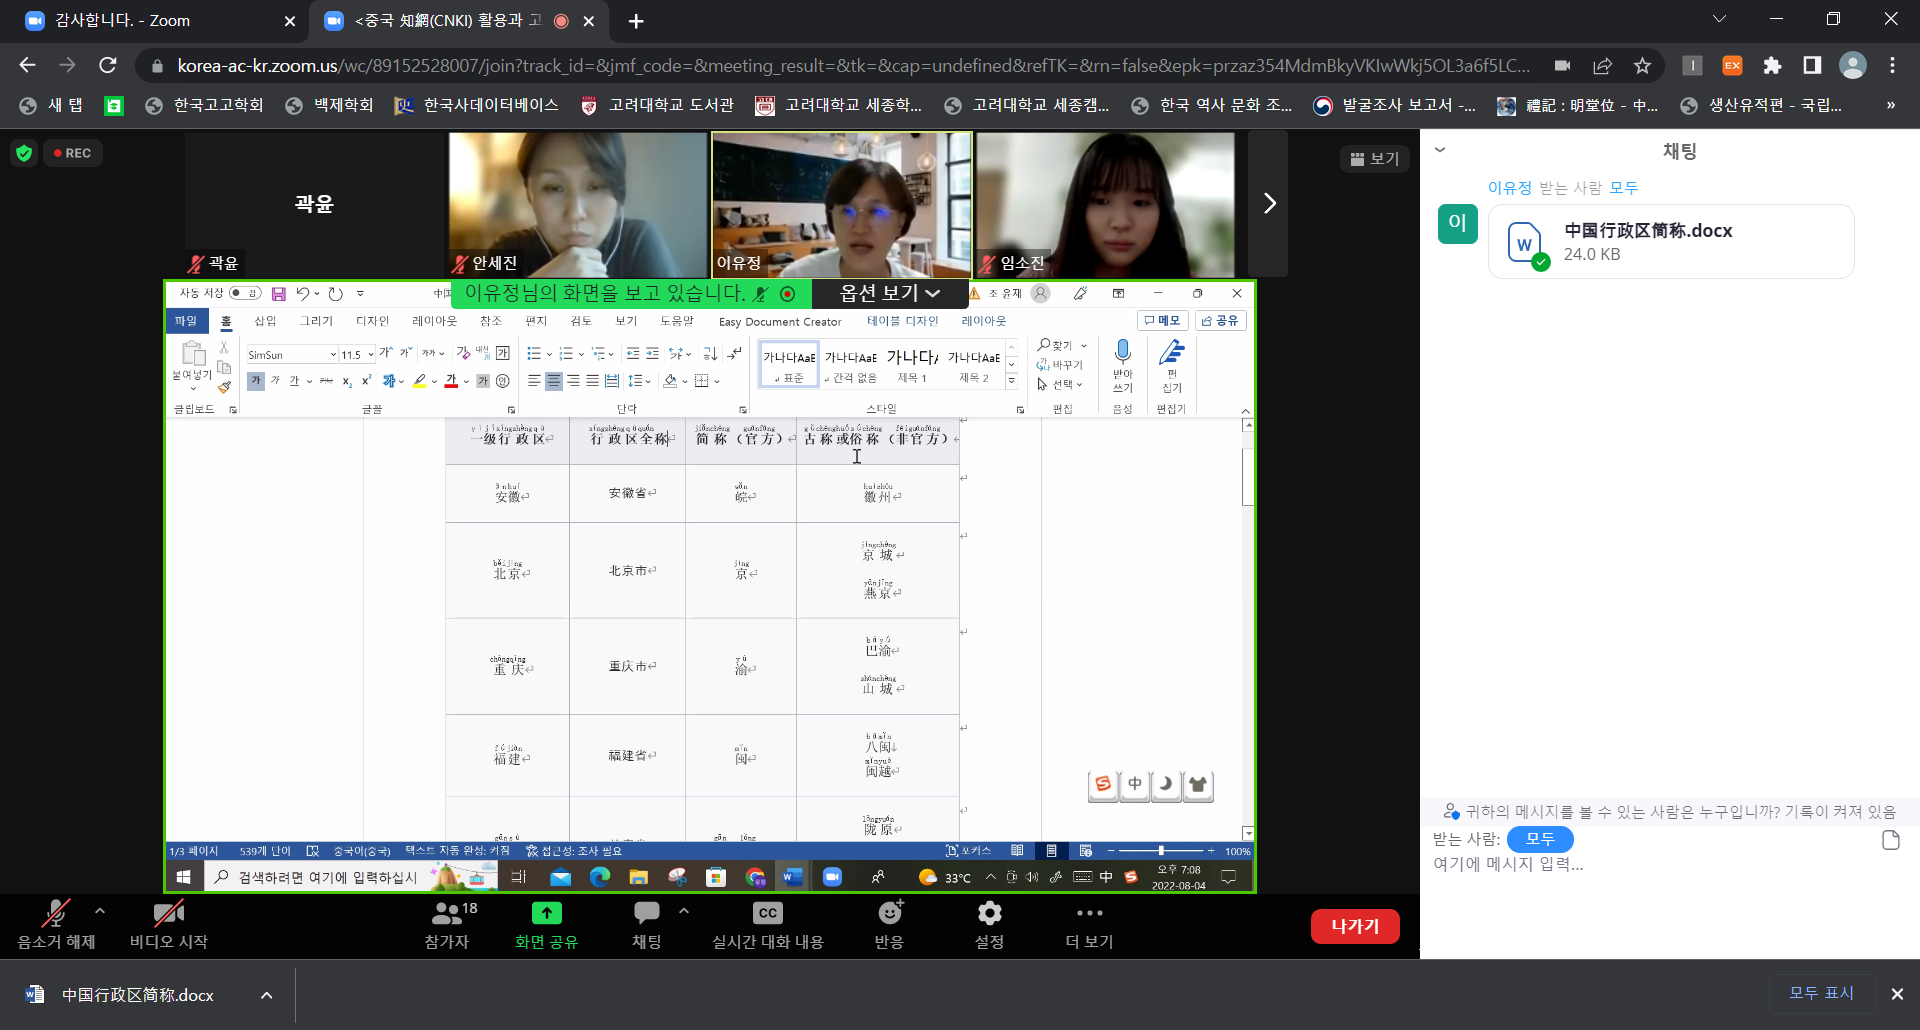1920x1030 pixels.
Task: Click the Zoom settings gear icon
Action: (x=989, y=914)
